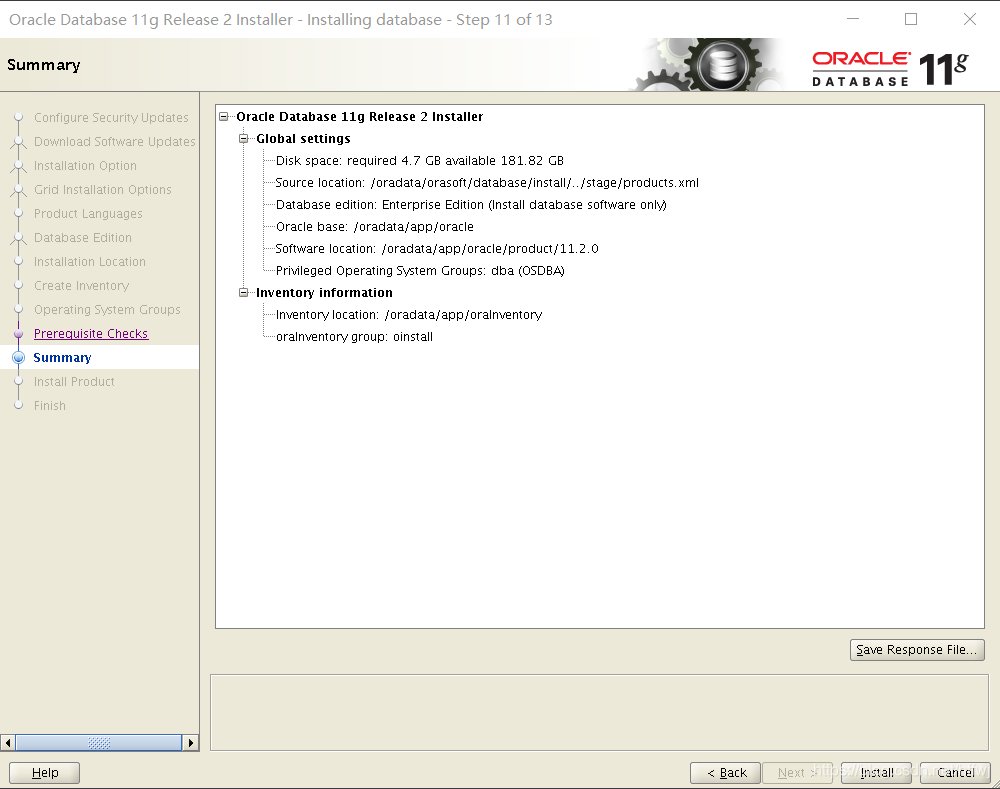Screen dimensions: 1000x789
Task: Select Privileged Operating System Groups row
Action: pyautogui.click(x=420, y=270)
